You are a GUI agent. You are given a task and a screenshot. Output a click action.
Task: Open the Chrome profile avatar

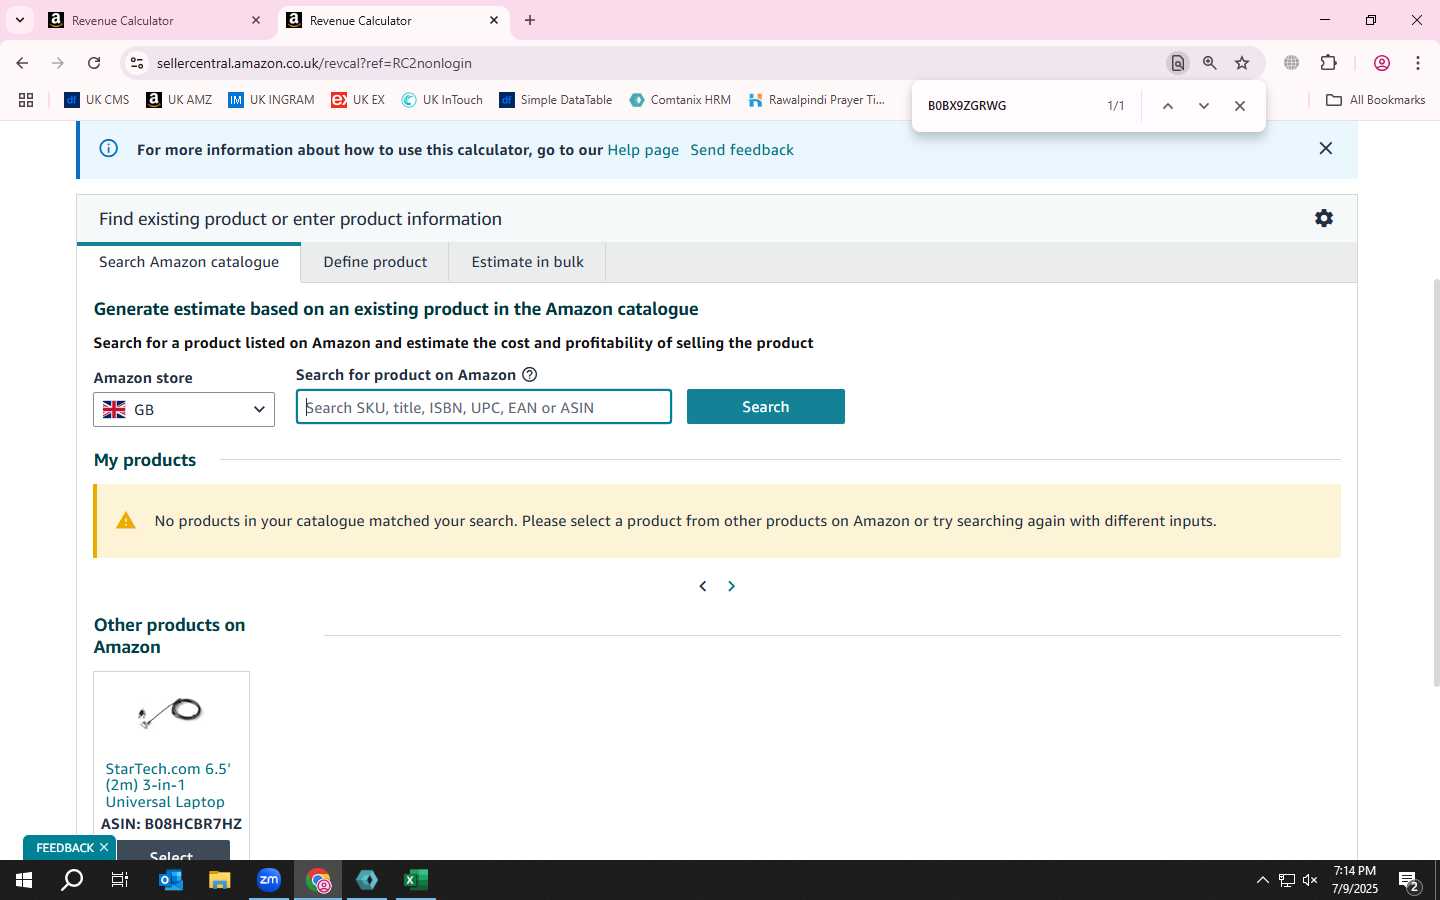(x=1382, y=63)
